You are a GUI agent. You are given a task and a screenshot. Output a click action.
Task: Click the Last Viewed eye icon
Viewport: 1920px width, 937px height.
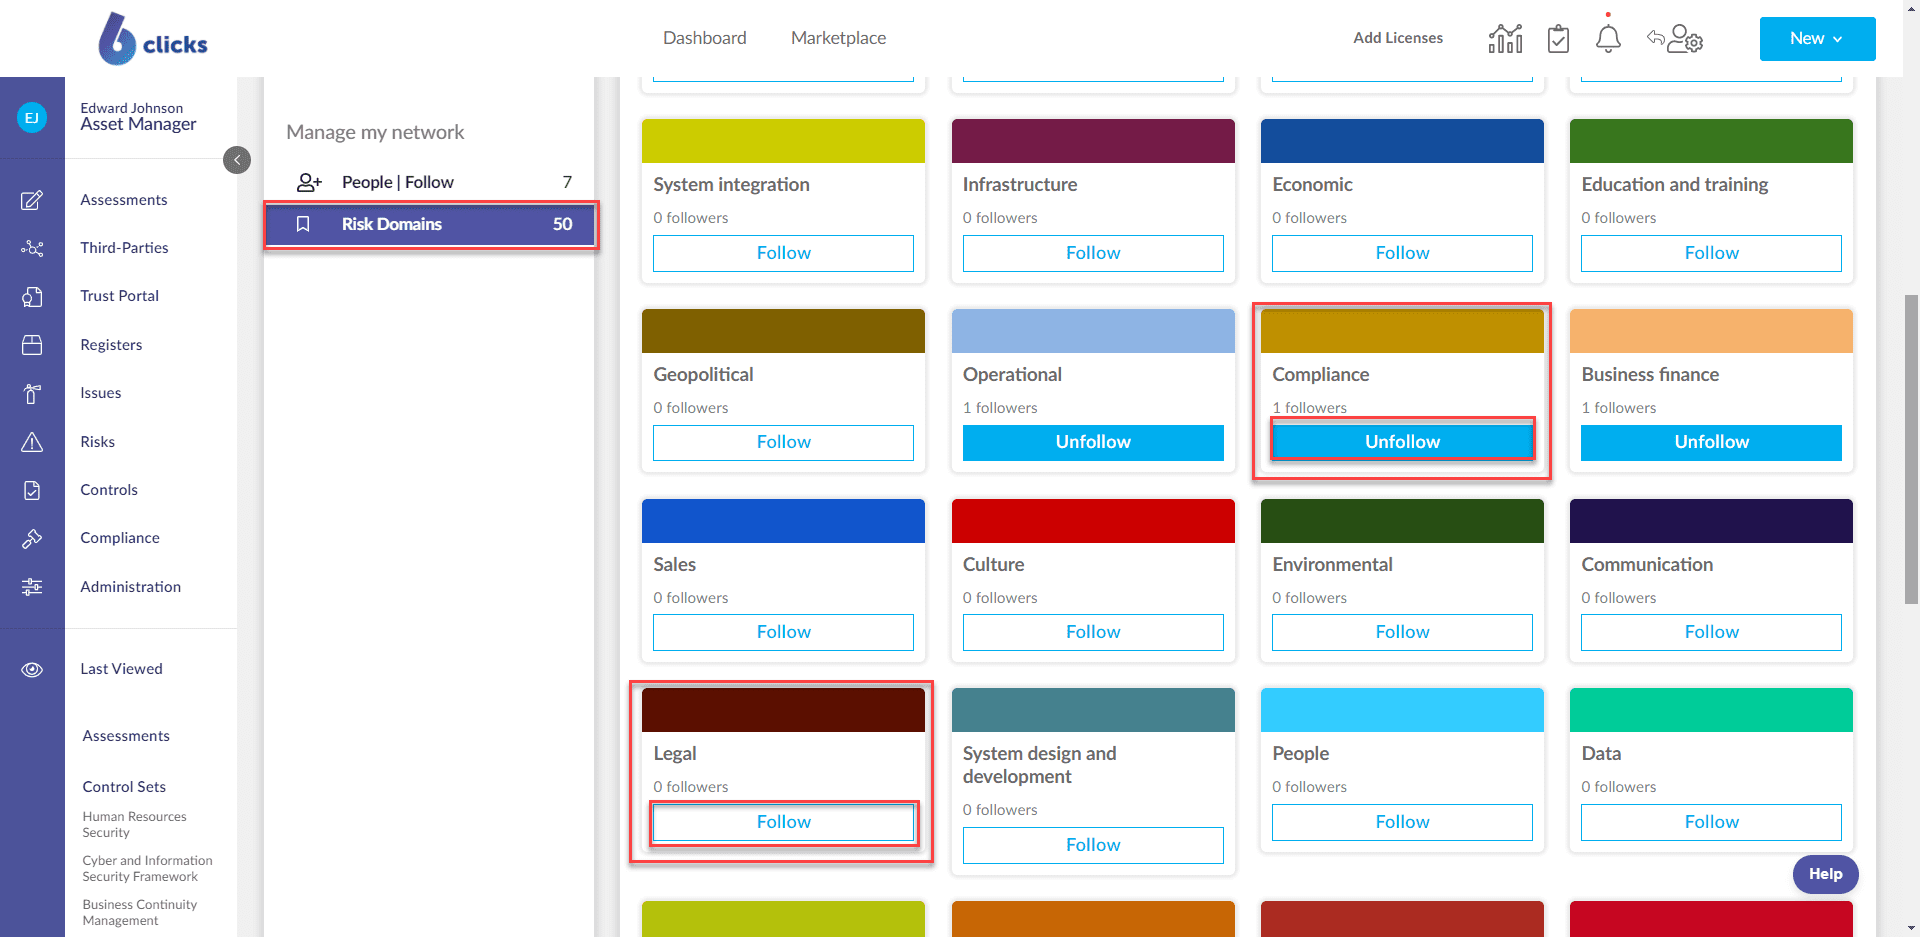32,669
